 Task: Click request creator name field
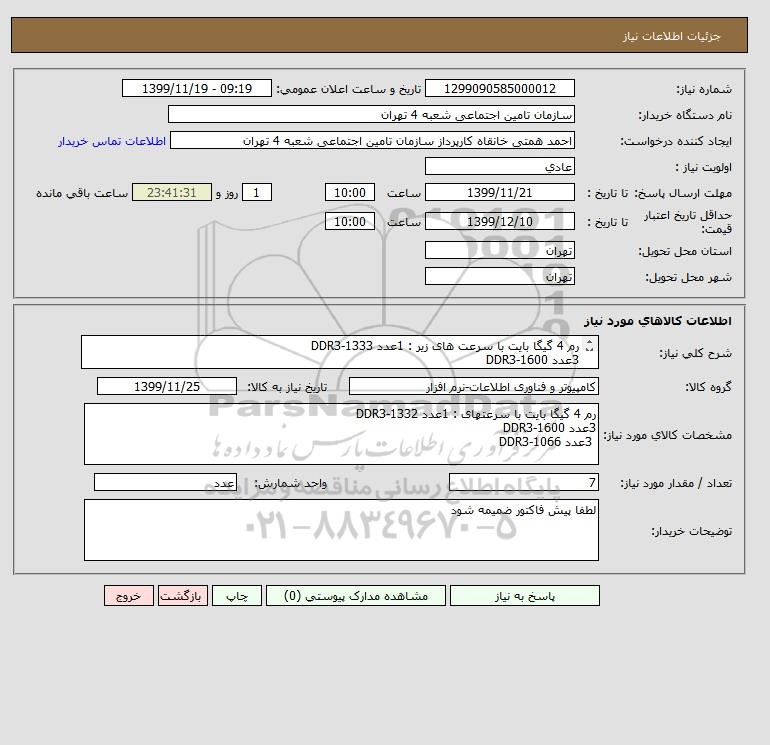pos(372,140)
